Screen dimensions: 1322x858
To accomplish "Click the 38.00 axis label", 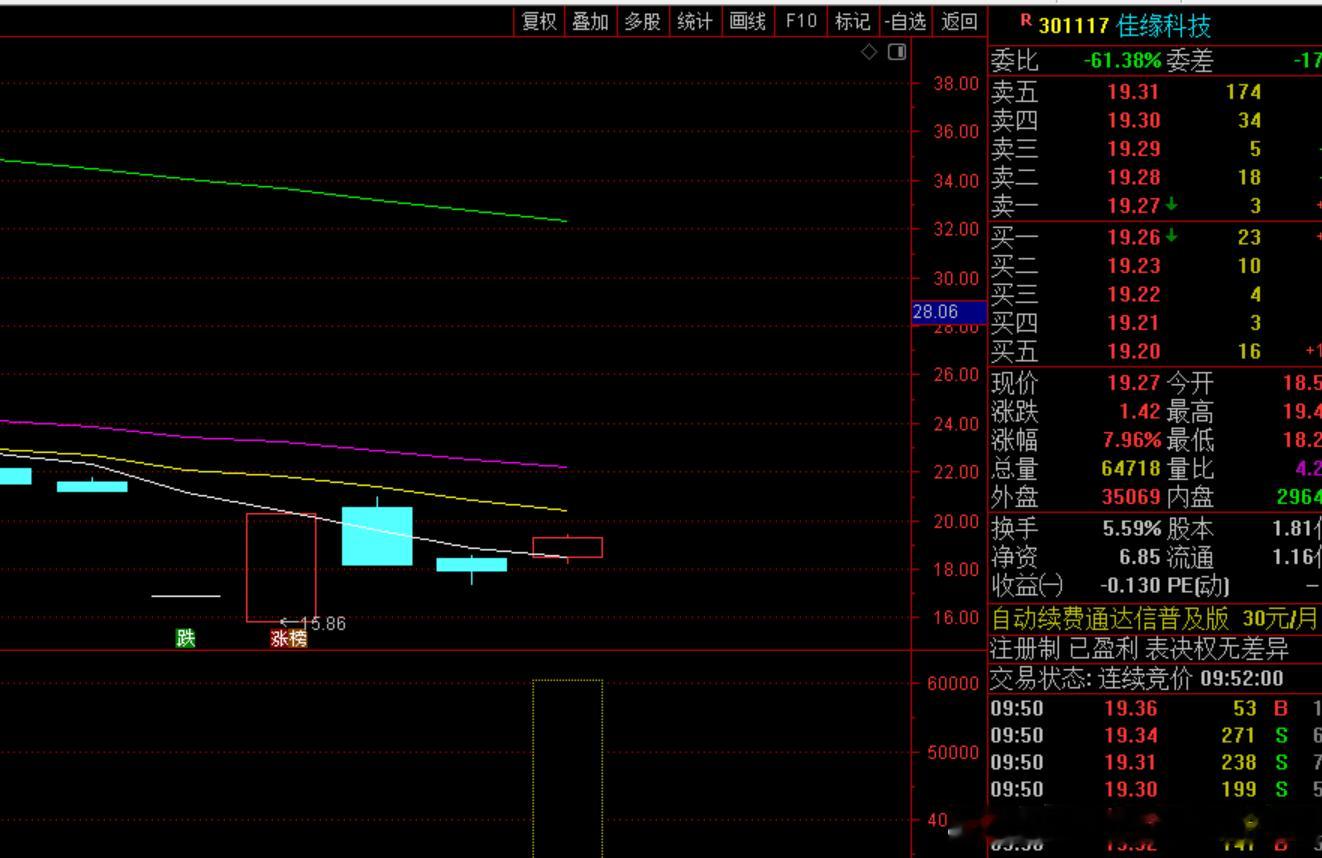I will [x=955, y=84].
